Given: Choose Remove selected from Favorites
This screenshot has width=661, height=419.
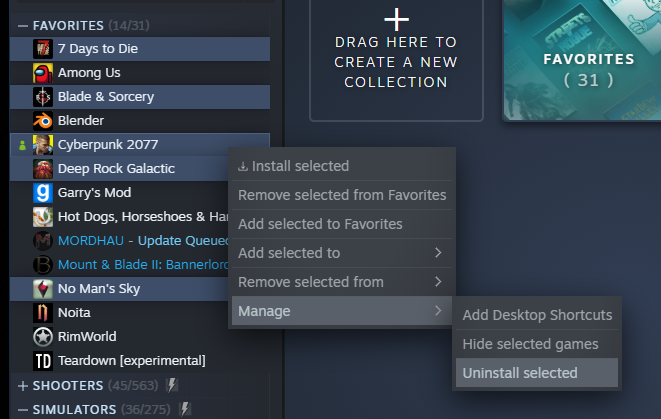Looking at the screenshot, I should coord(342,195).
